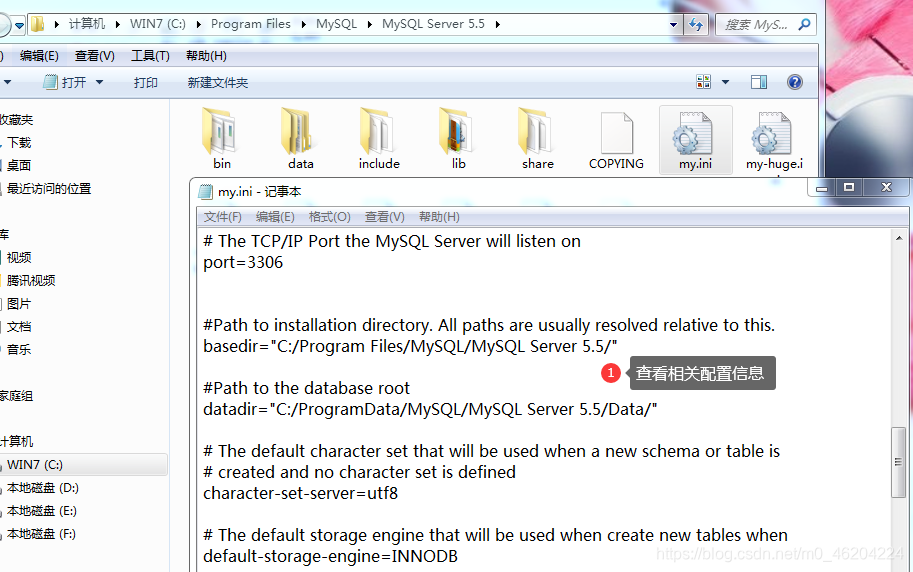The width and height of the screenshot is (913, 572).
Task: Click 计算机 in the address breadcrumb
Action: 87,24
